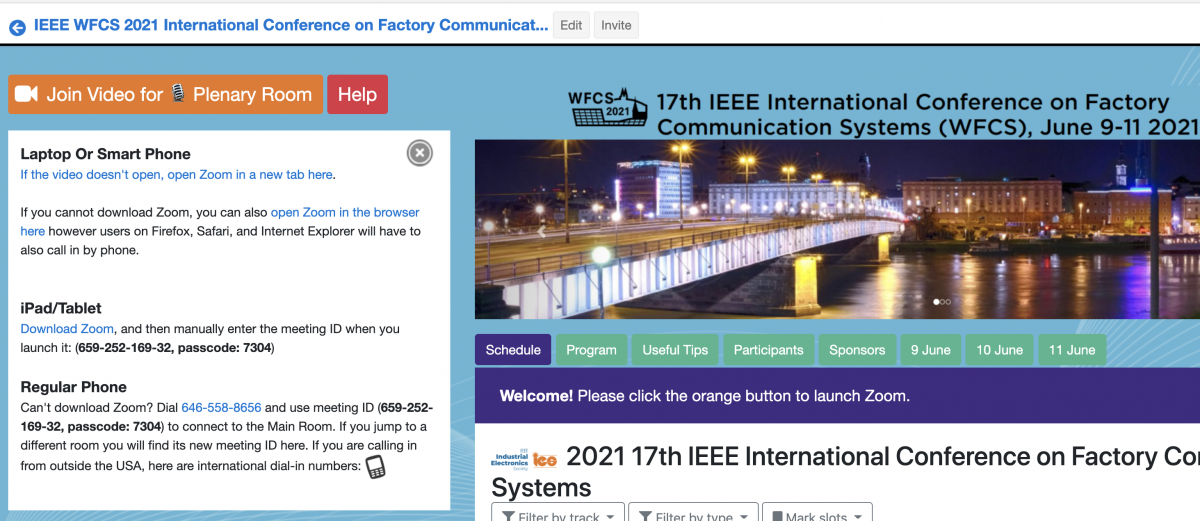Click the iPad/Tablet heading

[x=61, y=308]
